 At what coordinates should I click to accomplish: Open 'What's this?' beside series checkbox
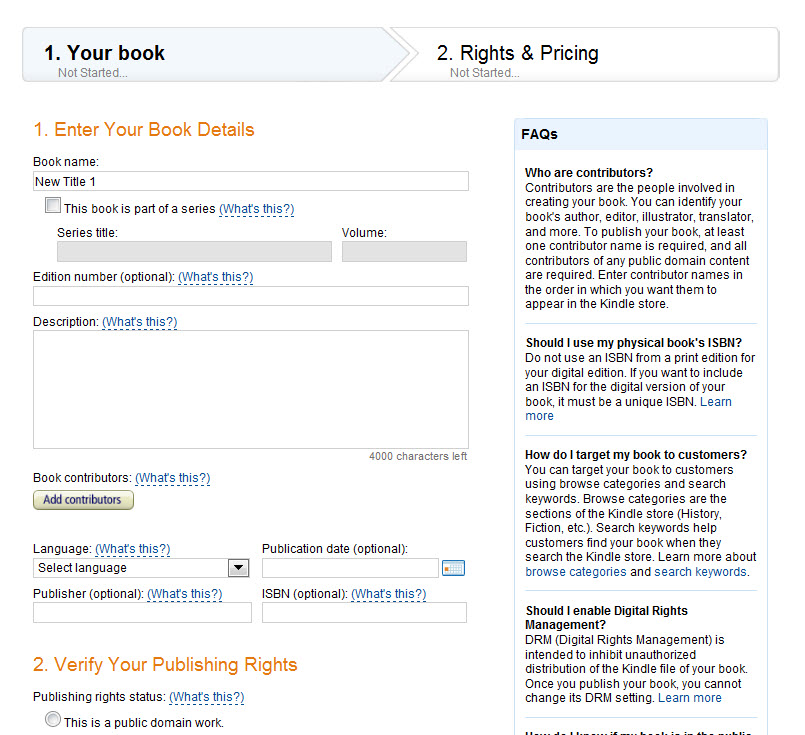click(257, 209)
